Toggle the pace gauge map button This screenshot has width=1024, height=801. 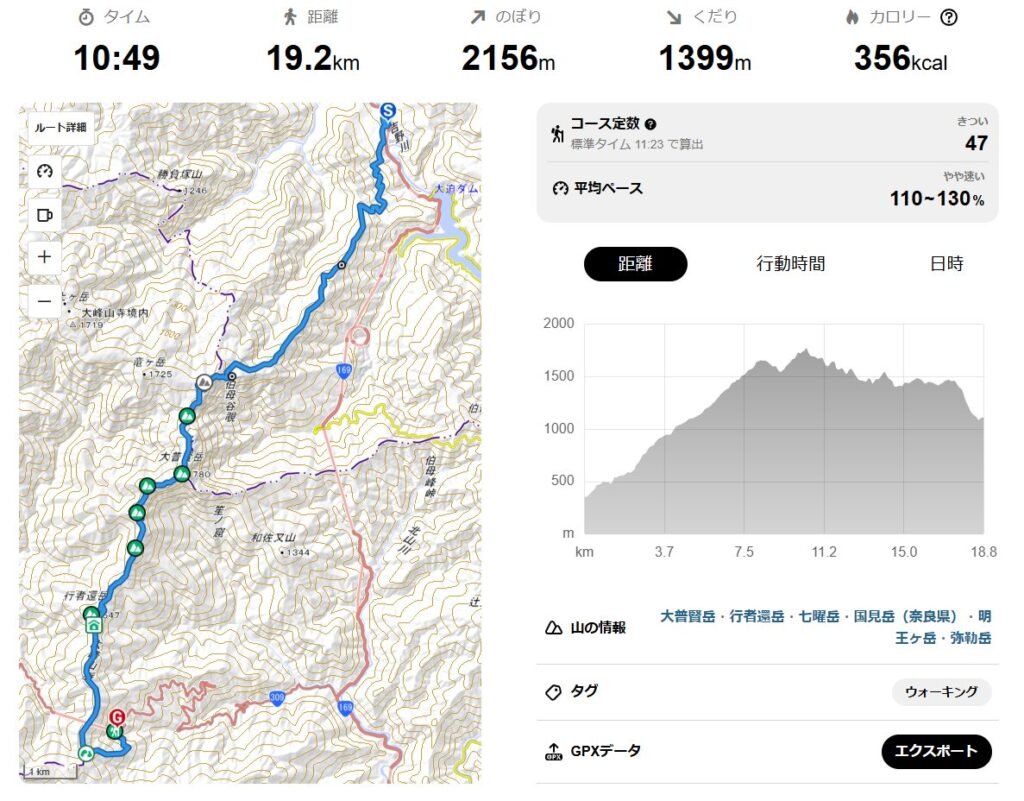[44, 171]
